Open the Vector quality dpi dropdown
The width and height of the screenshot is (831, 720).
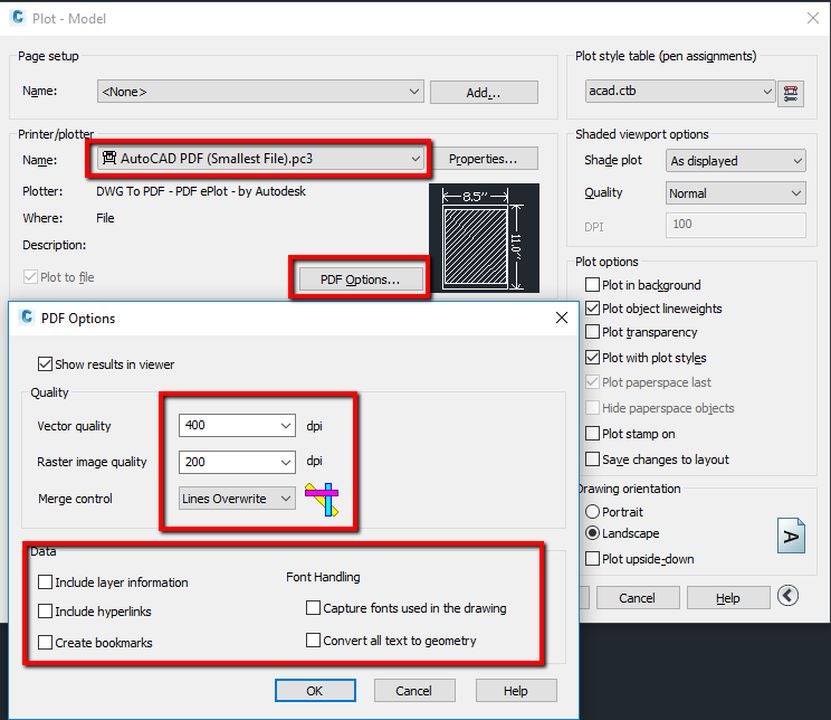[x=288, y=425]
